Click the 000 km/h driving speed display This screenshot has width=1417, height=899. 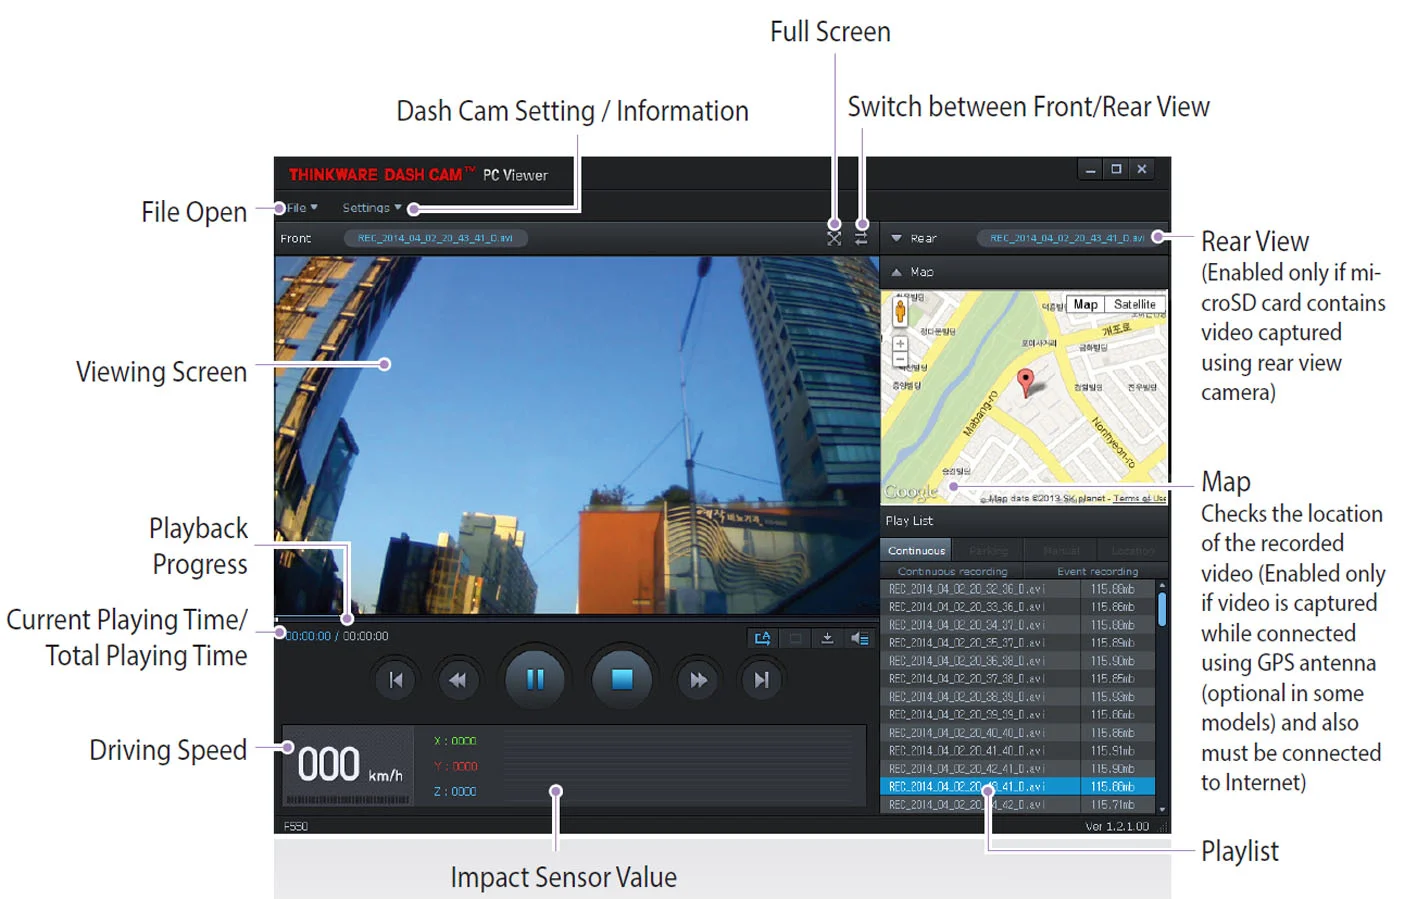(x=349, y=766)
